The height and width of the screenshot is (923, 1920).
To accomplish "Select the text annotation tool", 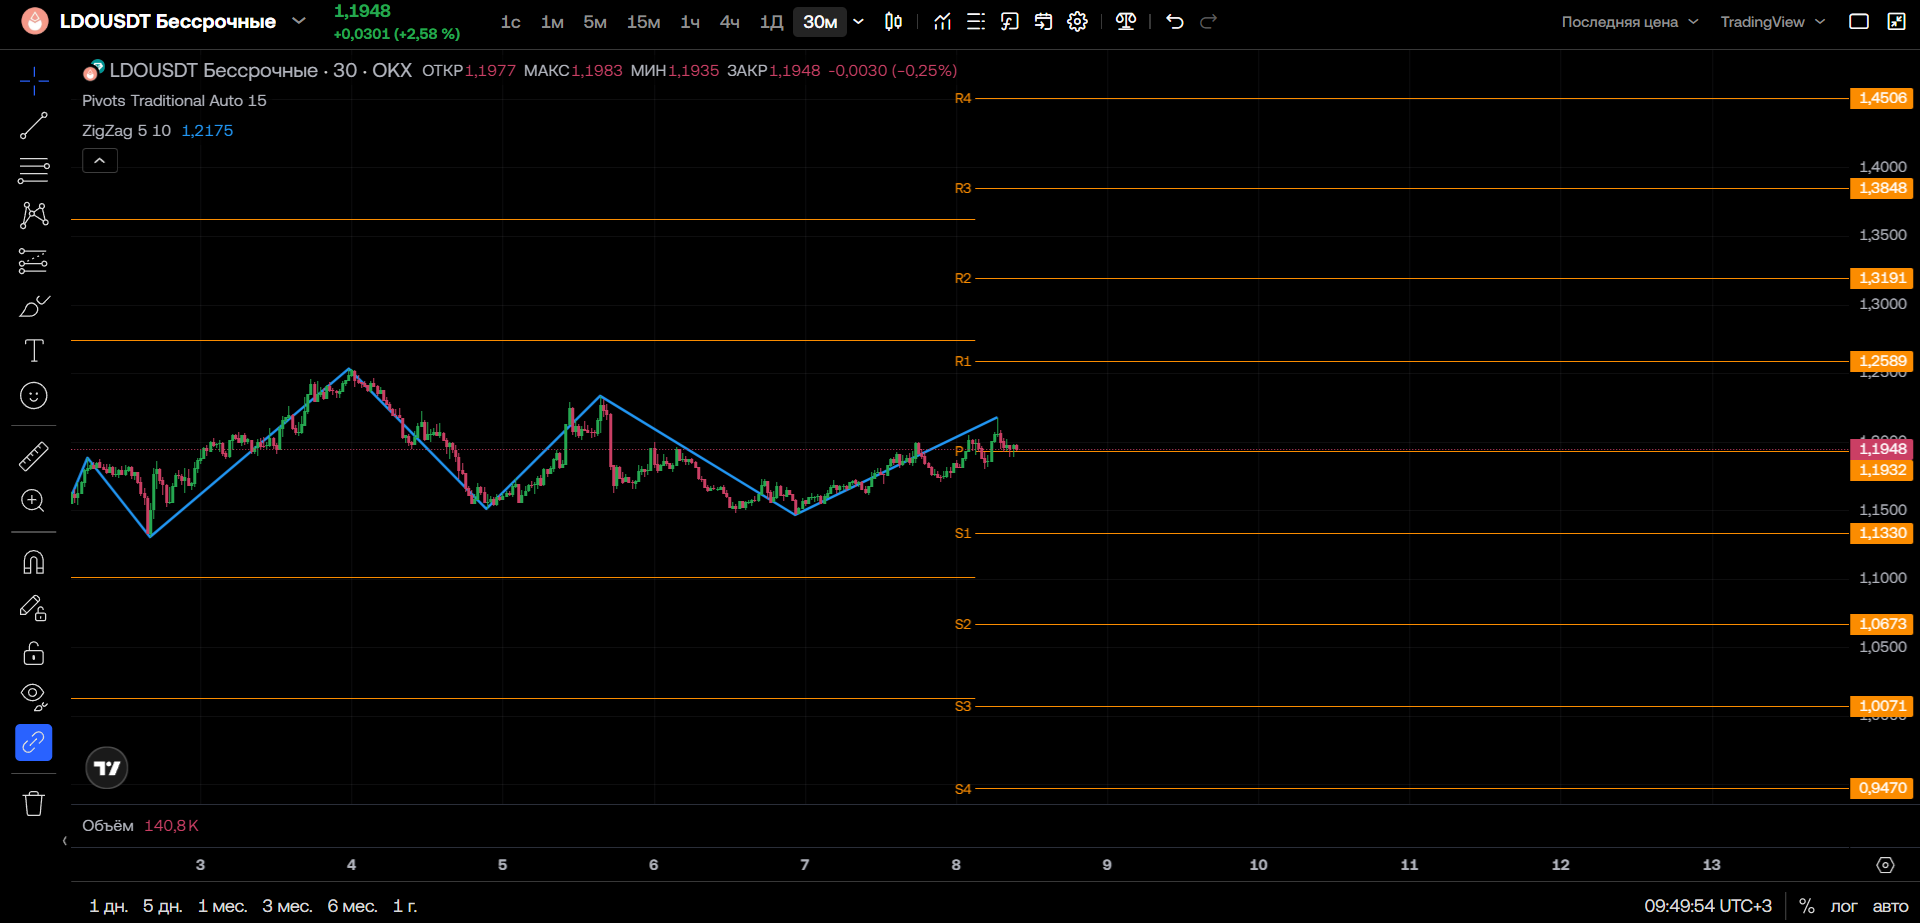I will (x=34, y=351).
